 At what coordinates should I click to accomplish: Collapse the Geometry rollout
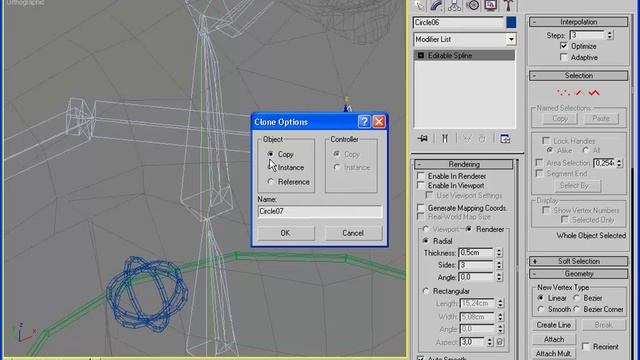pos(578,274)
